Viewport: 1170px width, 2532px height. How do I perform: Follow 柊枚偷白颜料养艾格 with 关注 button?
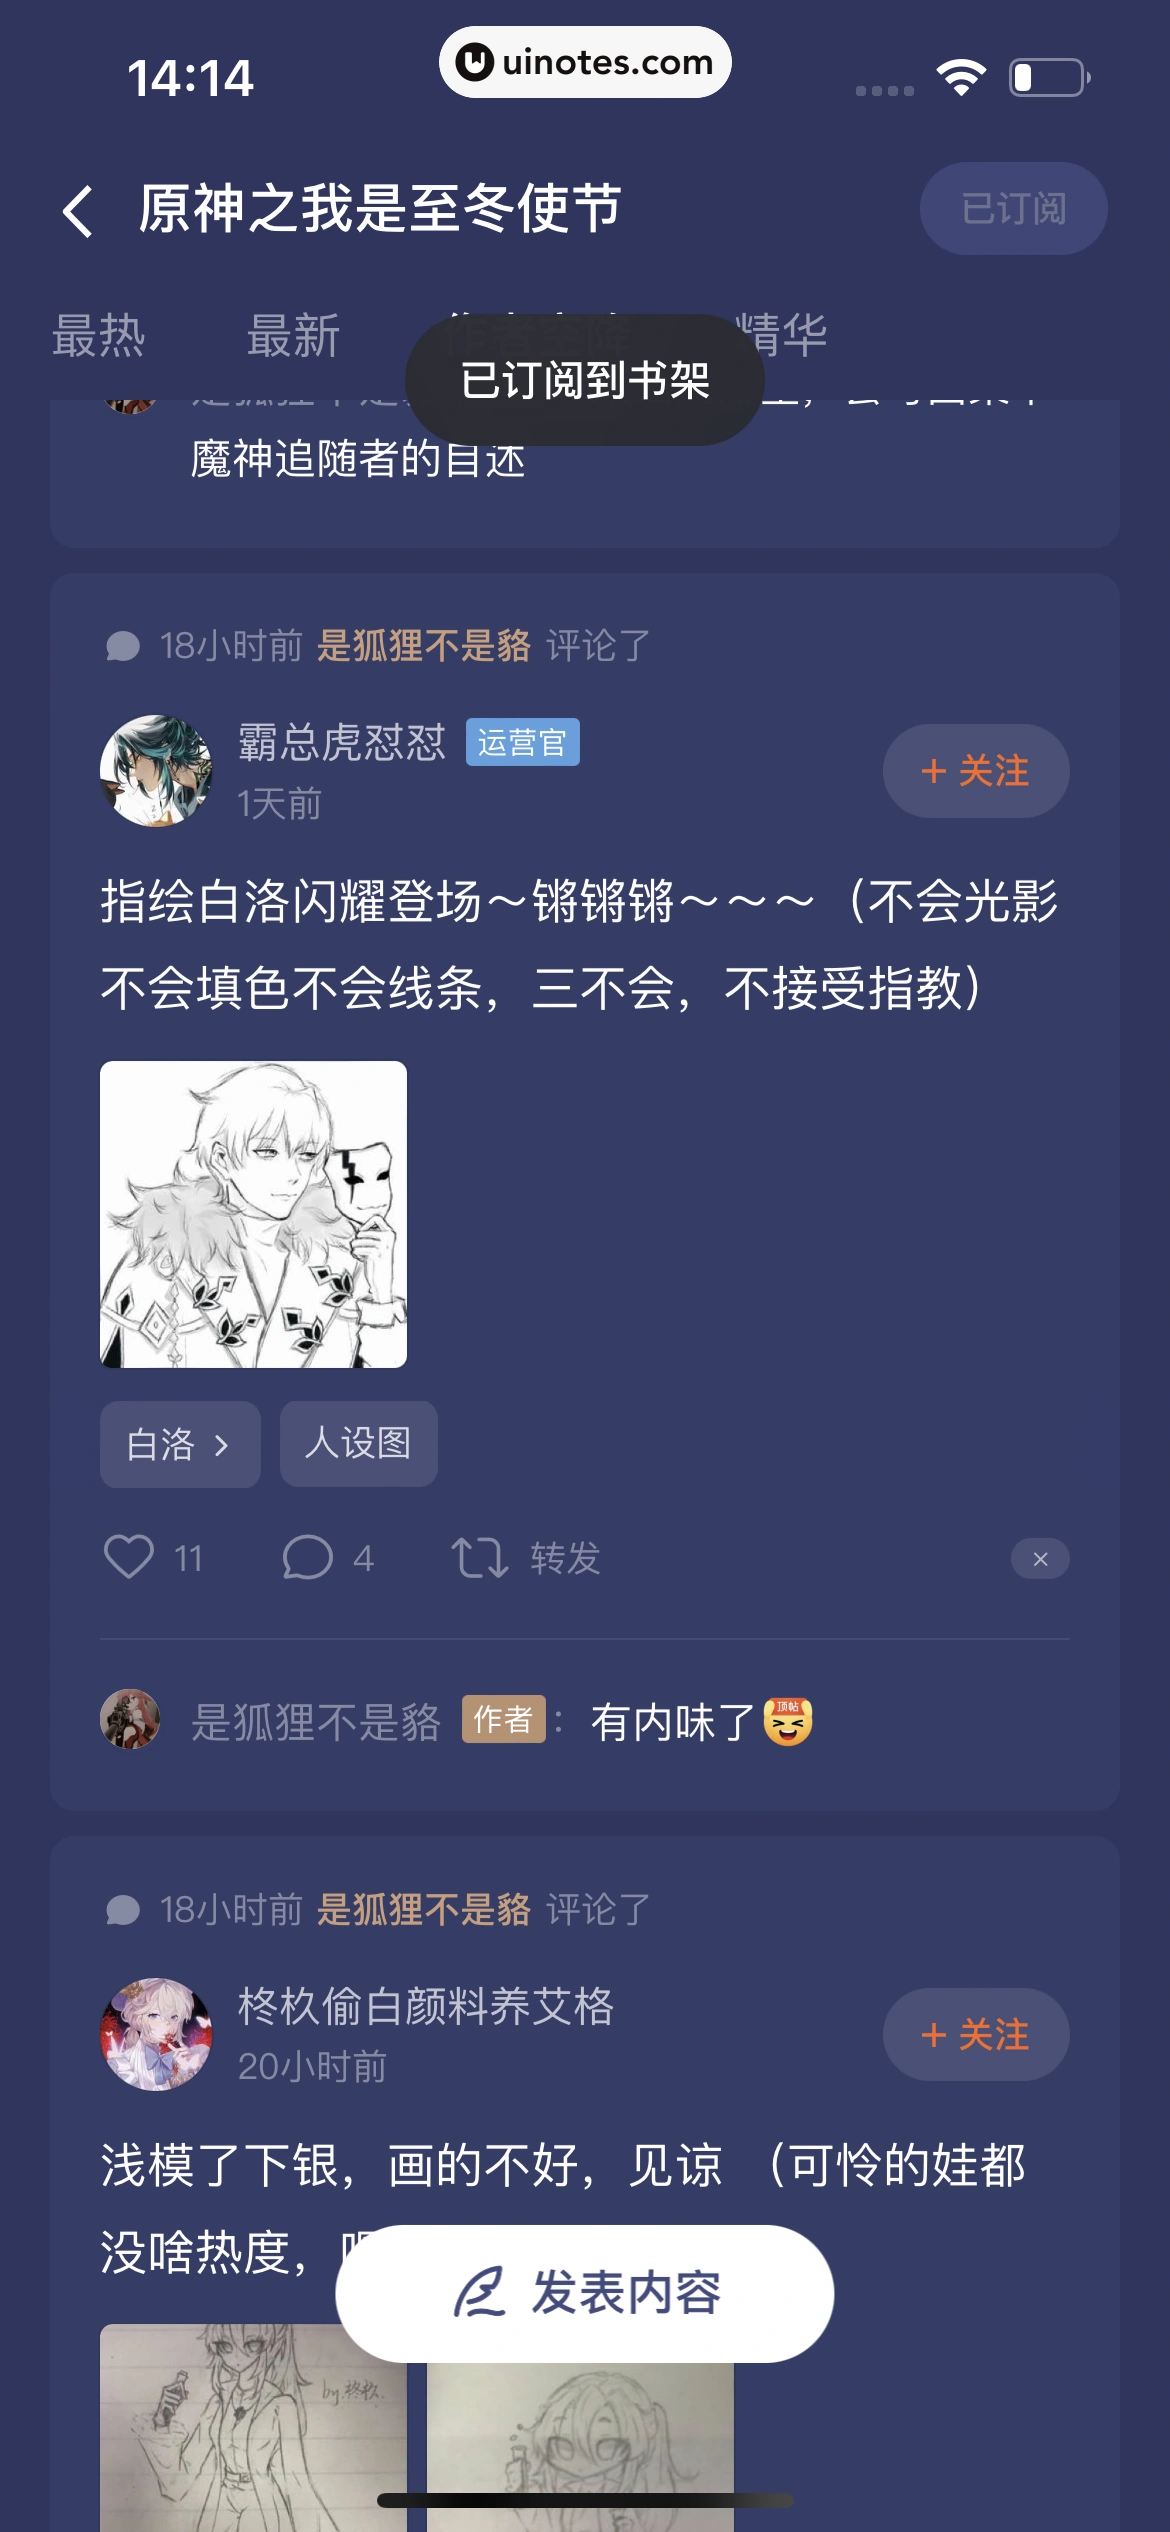pyautogui.click(x=976, y=2035)
